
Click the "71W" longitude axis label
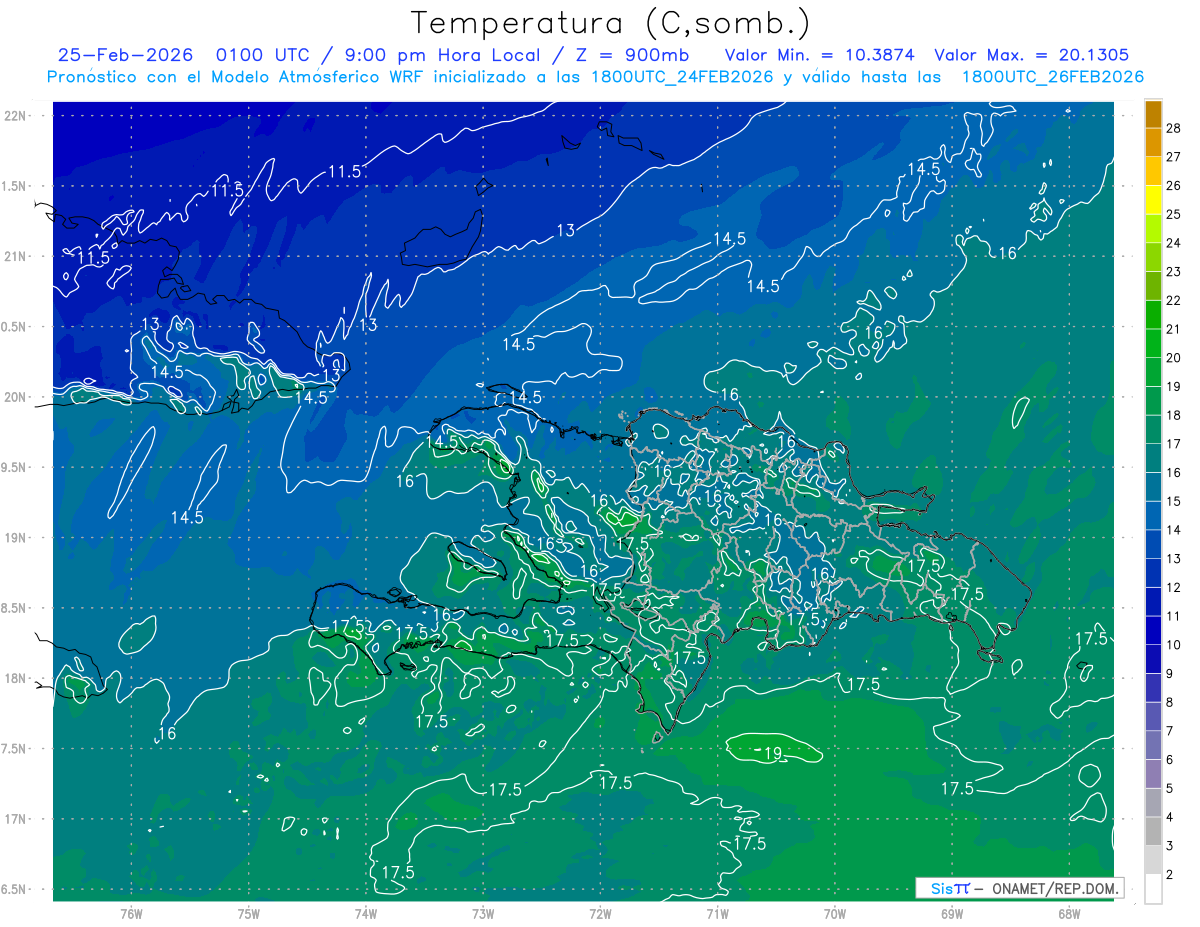(x=717, y=913)
